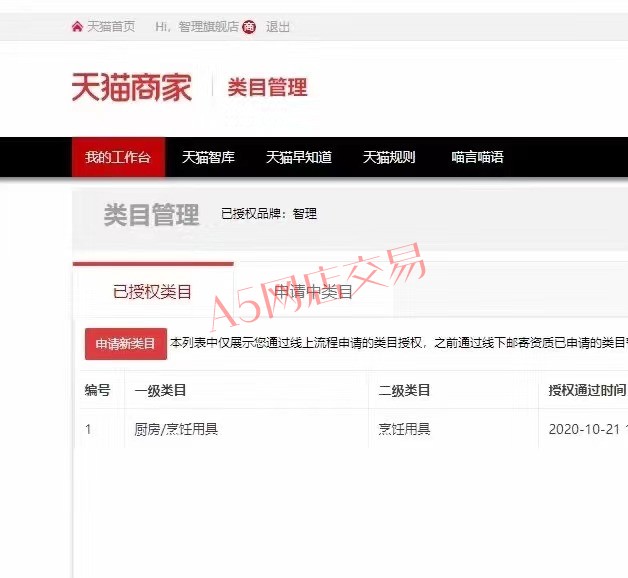Click the 已授权品牌：智理 label
Image resolution: width=628 pixels, height=578 pixels.
tap(269, 213)
